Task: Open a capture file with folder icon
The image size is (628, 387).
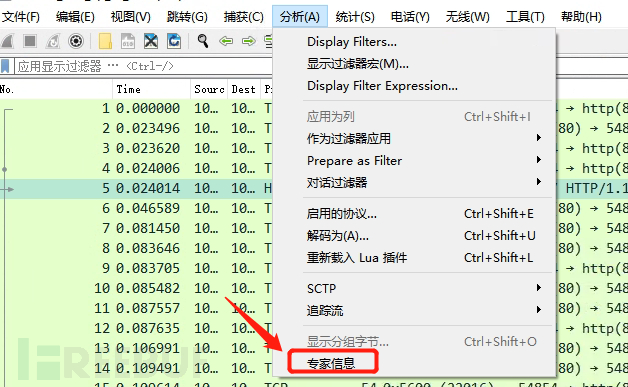Action: coord(105,41)
